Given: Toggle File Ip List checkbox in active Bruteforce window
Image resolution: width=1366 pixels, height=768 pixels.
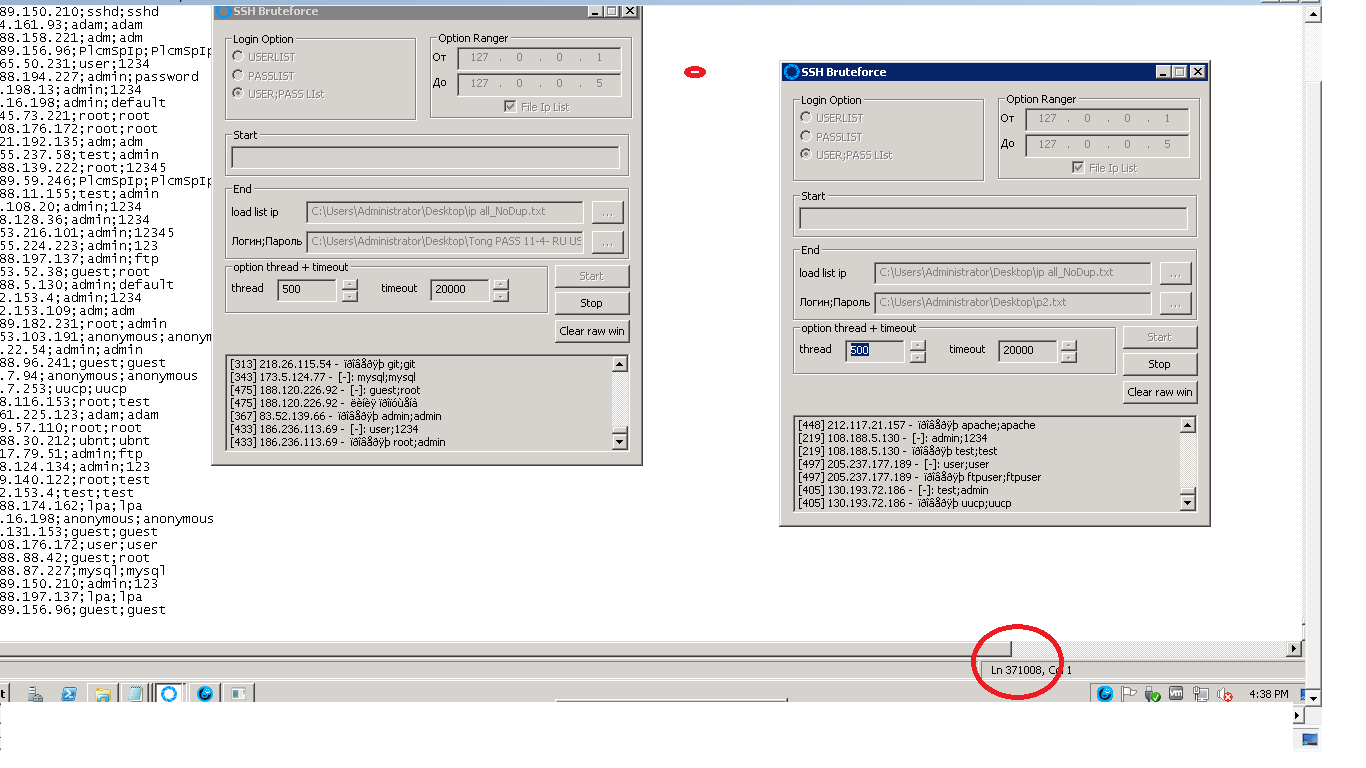Looking at the screenshot, I should coord(1077,167).
